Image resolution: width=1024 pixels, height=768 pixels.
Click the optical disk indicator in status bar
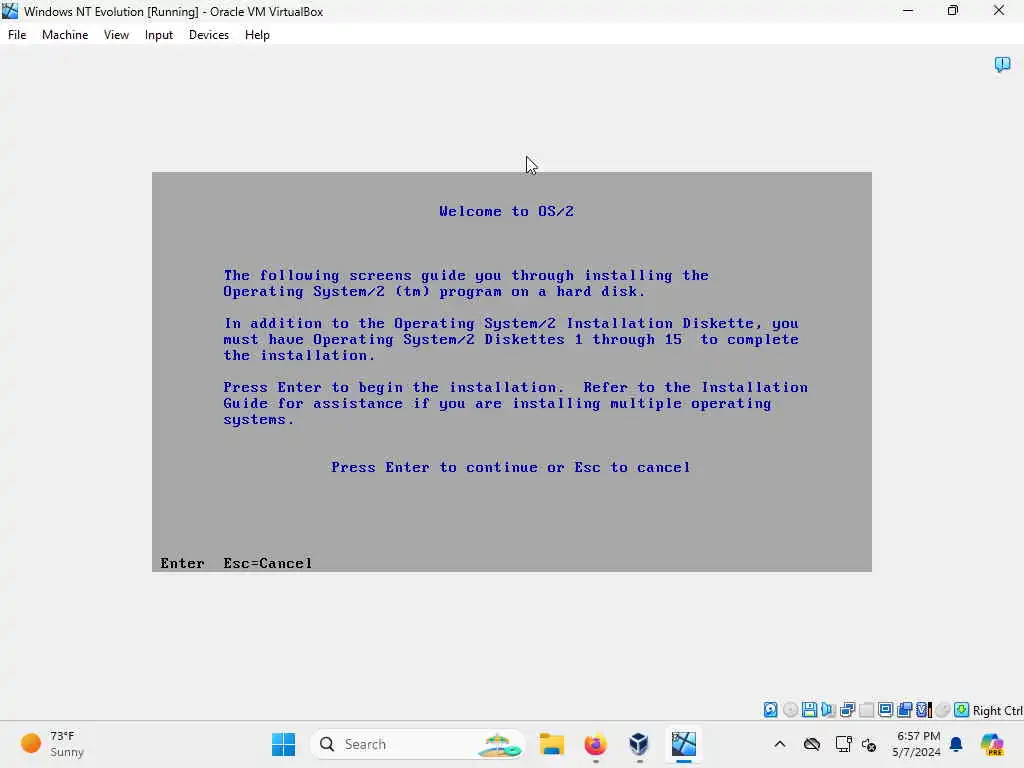(790, 710)
